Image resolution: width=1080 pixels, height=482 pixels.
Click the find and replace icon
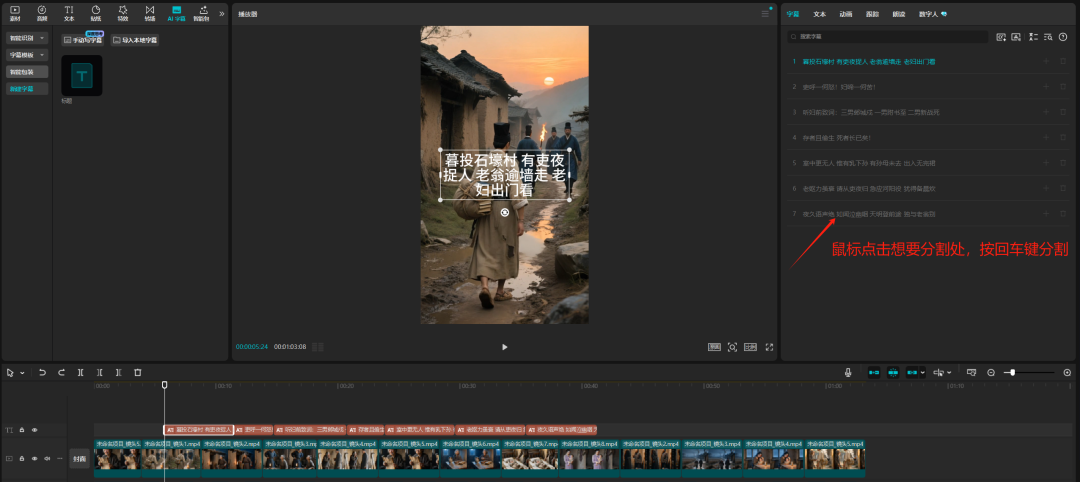1048,36
